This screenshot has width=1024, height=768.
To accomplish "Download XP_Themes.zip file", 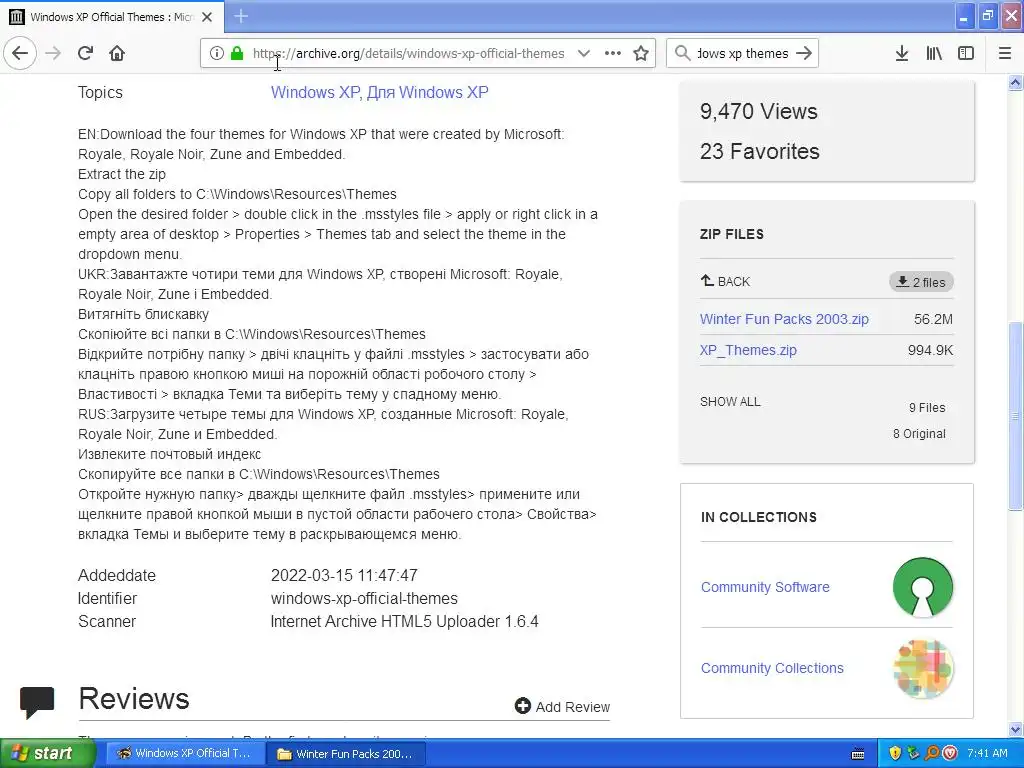I will [748, 350].
